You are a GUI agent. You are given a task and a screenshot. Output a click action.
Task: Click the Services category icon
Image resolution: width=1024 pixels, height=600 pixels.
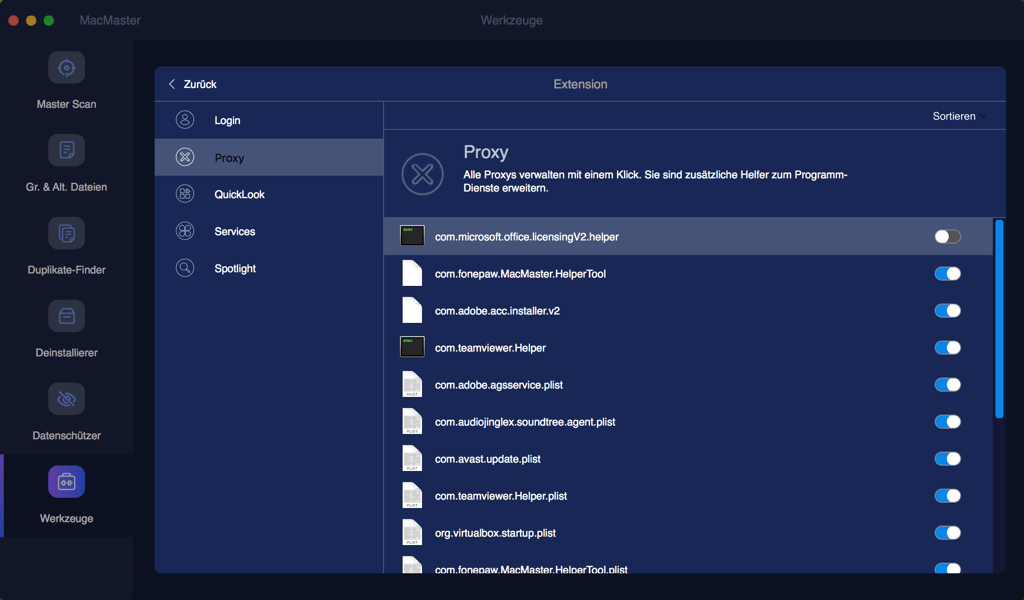tap(185, 231)
